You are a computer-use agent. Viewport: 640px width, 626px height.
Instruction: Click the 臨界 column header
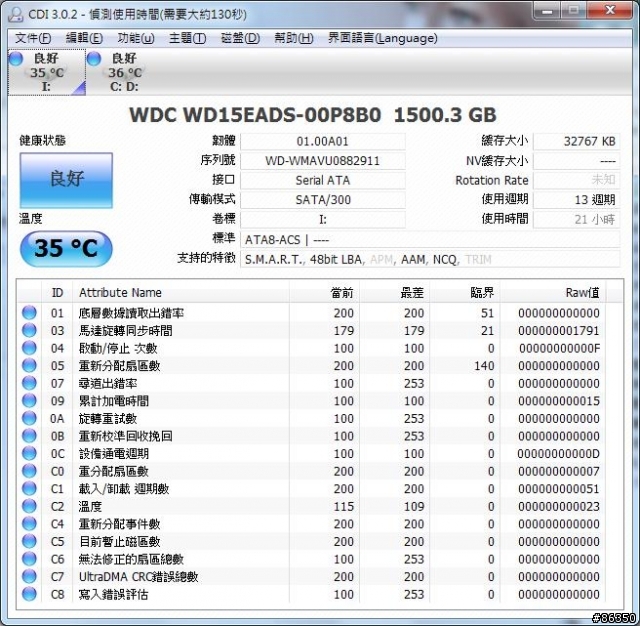coord(465,292)
